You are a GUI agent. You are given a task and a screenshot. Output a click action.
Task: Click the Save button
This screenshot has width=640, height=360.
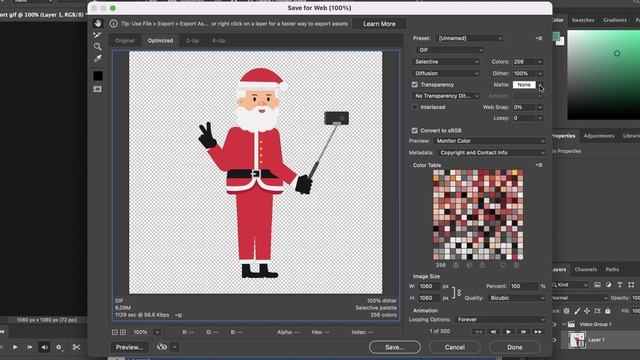click(395, 347)
